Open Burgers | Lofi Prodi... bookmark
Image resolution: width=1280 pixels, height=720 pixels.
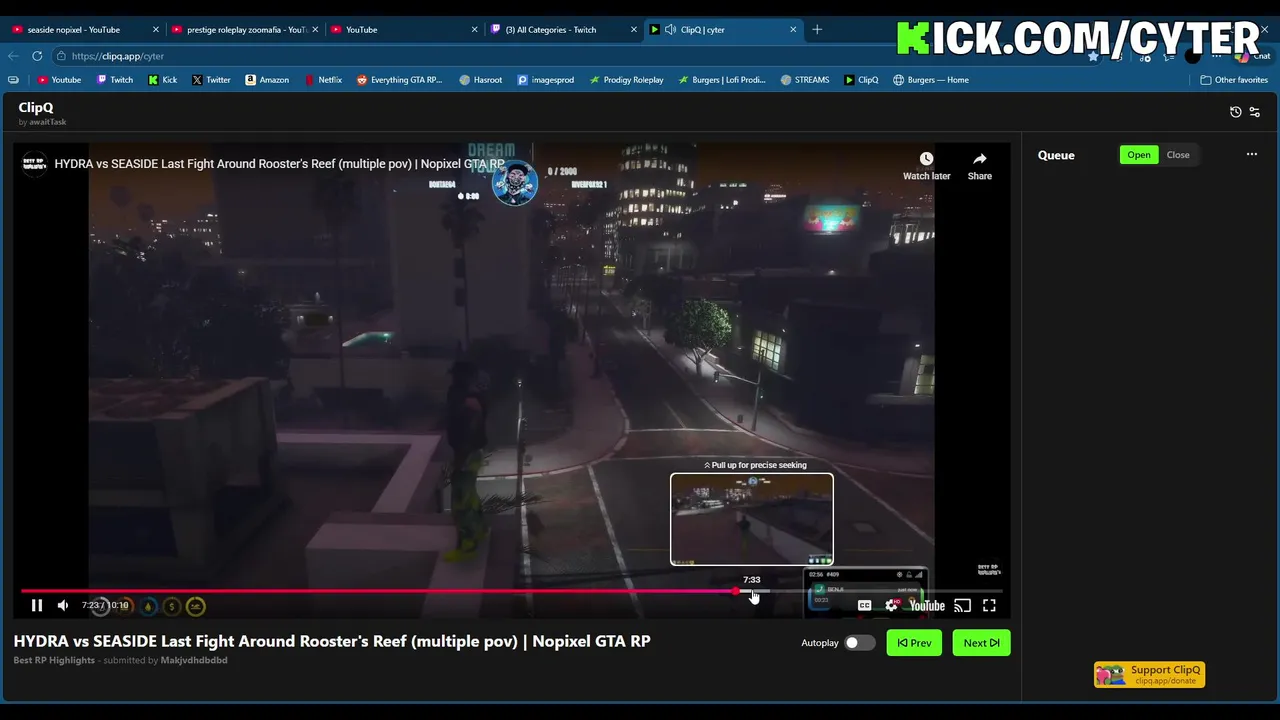[721, 80]
